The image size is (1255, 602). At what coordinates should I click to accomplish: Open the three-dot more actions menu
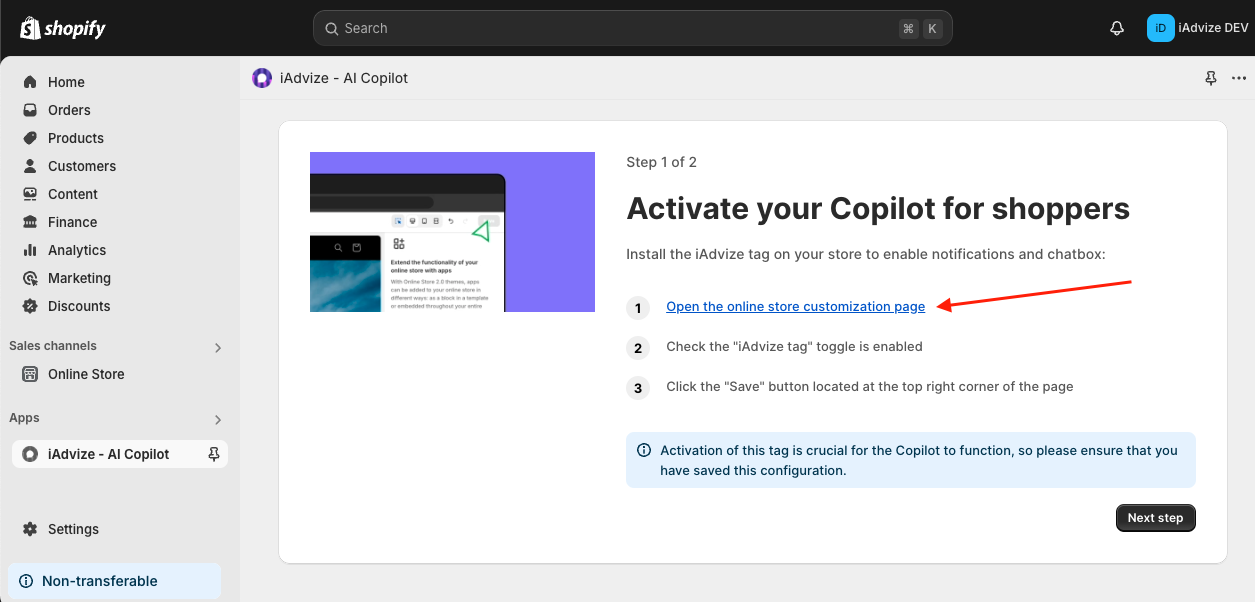1240,78
